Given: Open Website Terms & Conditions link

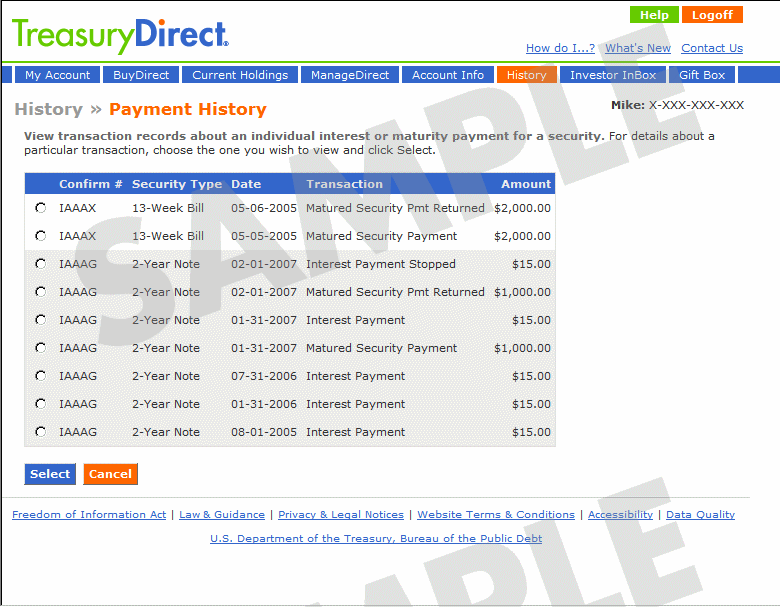Looking at the screenshot, I should pos(496,514).
